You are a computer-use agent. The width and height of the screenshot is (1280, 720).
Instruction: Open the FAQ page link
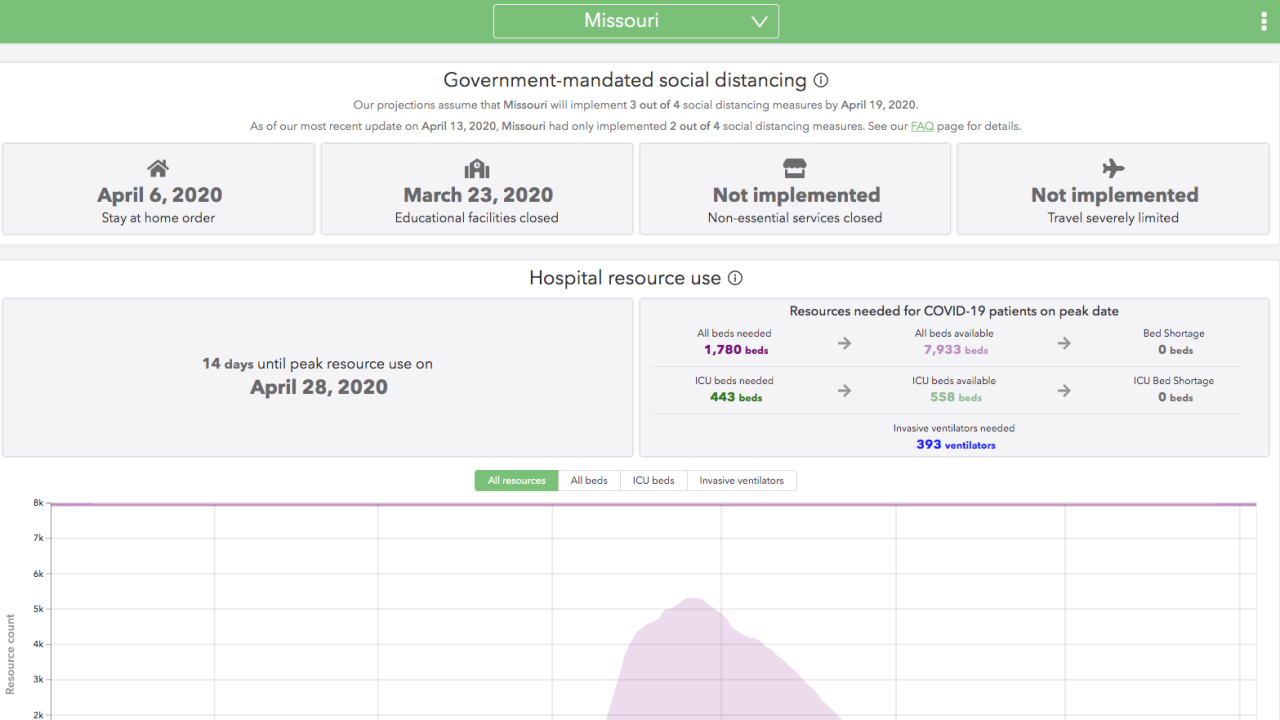(x=922, y=126)
